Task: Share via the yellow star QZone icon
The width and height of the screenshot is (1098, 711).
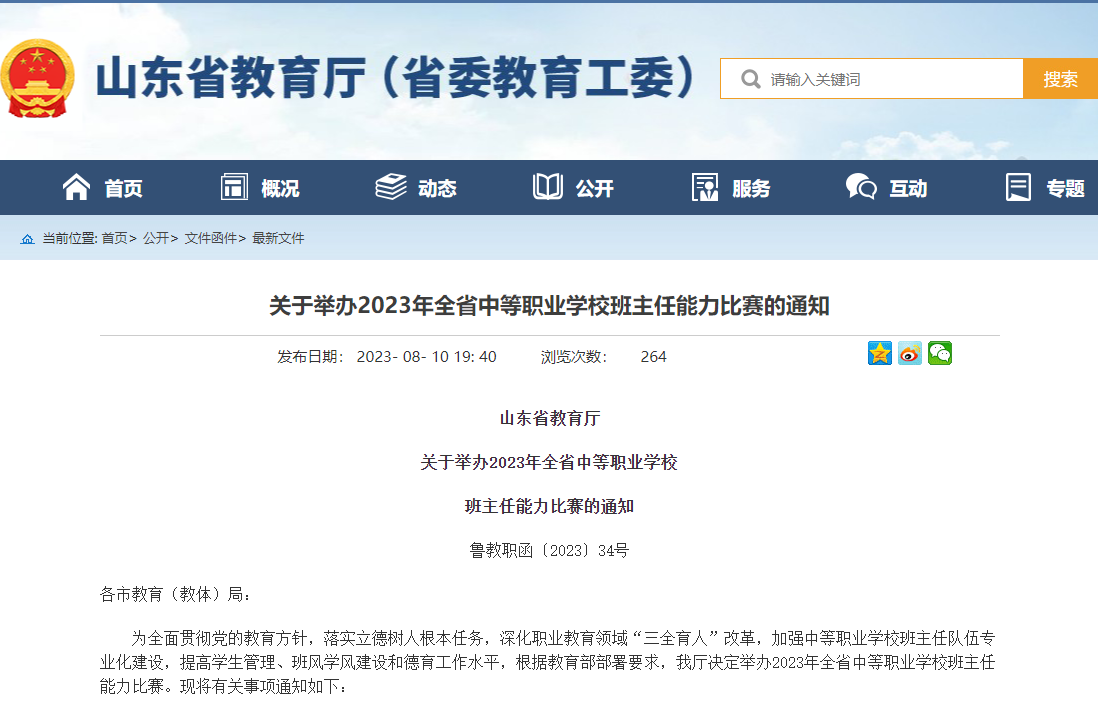Action: [x=880, y=353]
